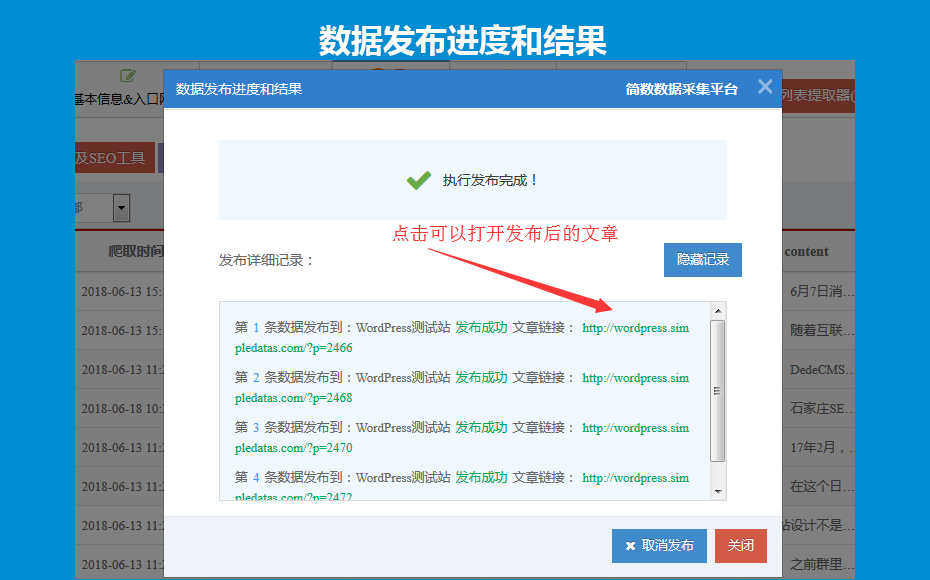The height and width of the screenshot is (580, 930).
Task: Open the dropdown arrow in the background filter
Action: [x=121, y=208]
